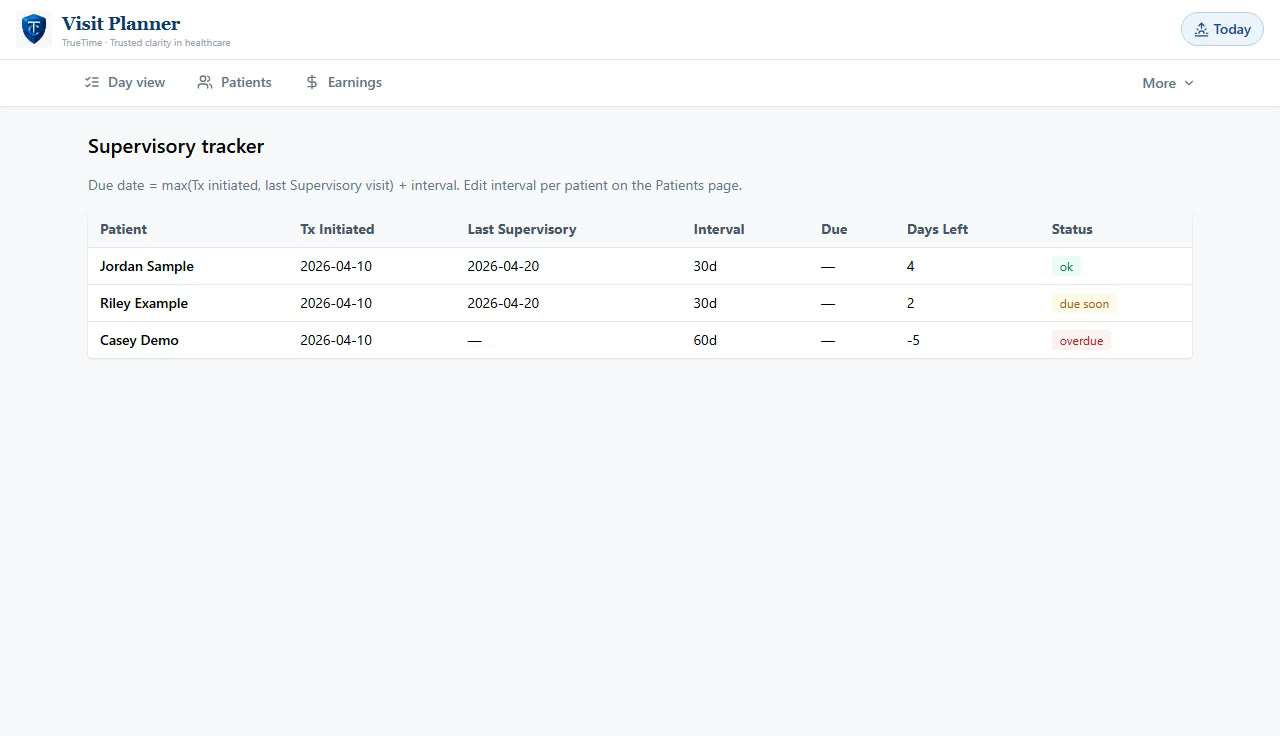
Task: Click Casey Demo's -5 days left
Action: (x=913, y=340)
